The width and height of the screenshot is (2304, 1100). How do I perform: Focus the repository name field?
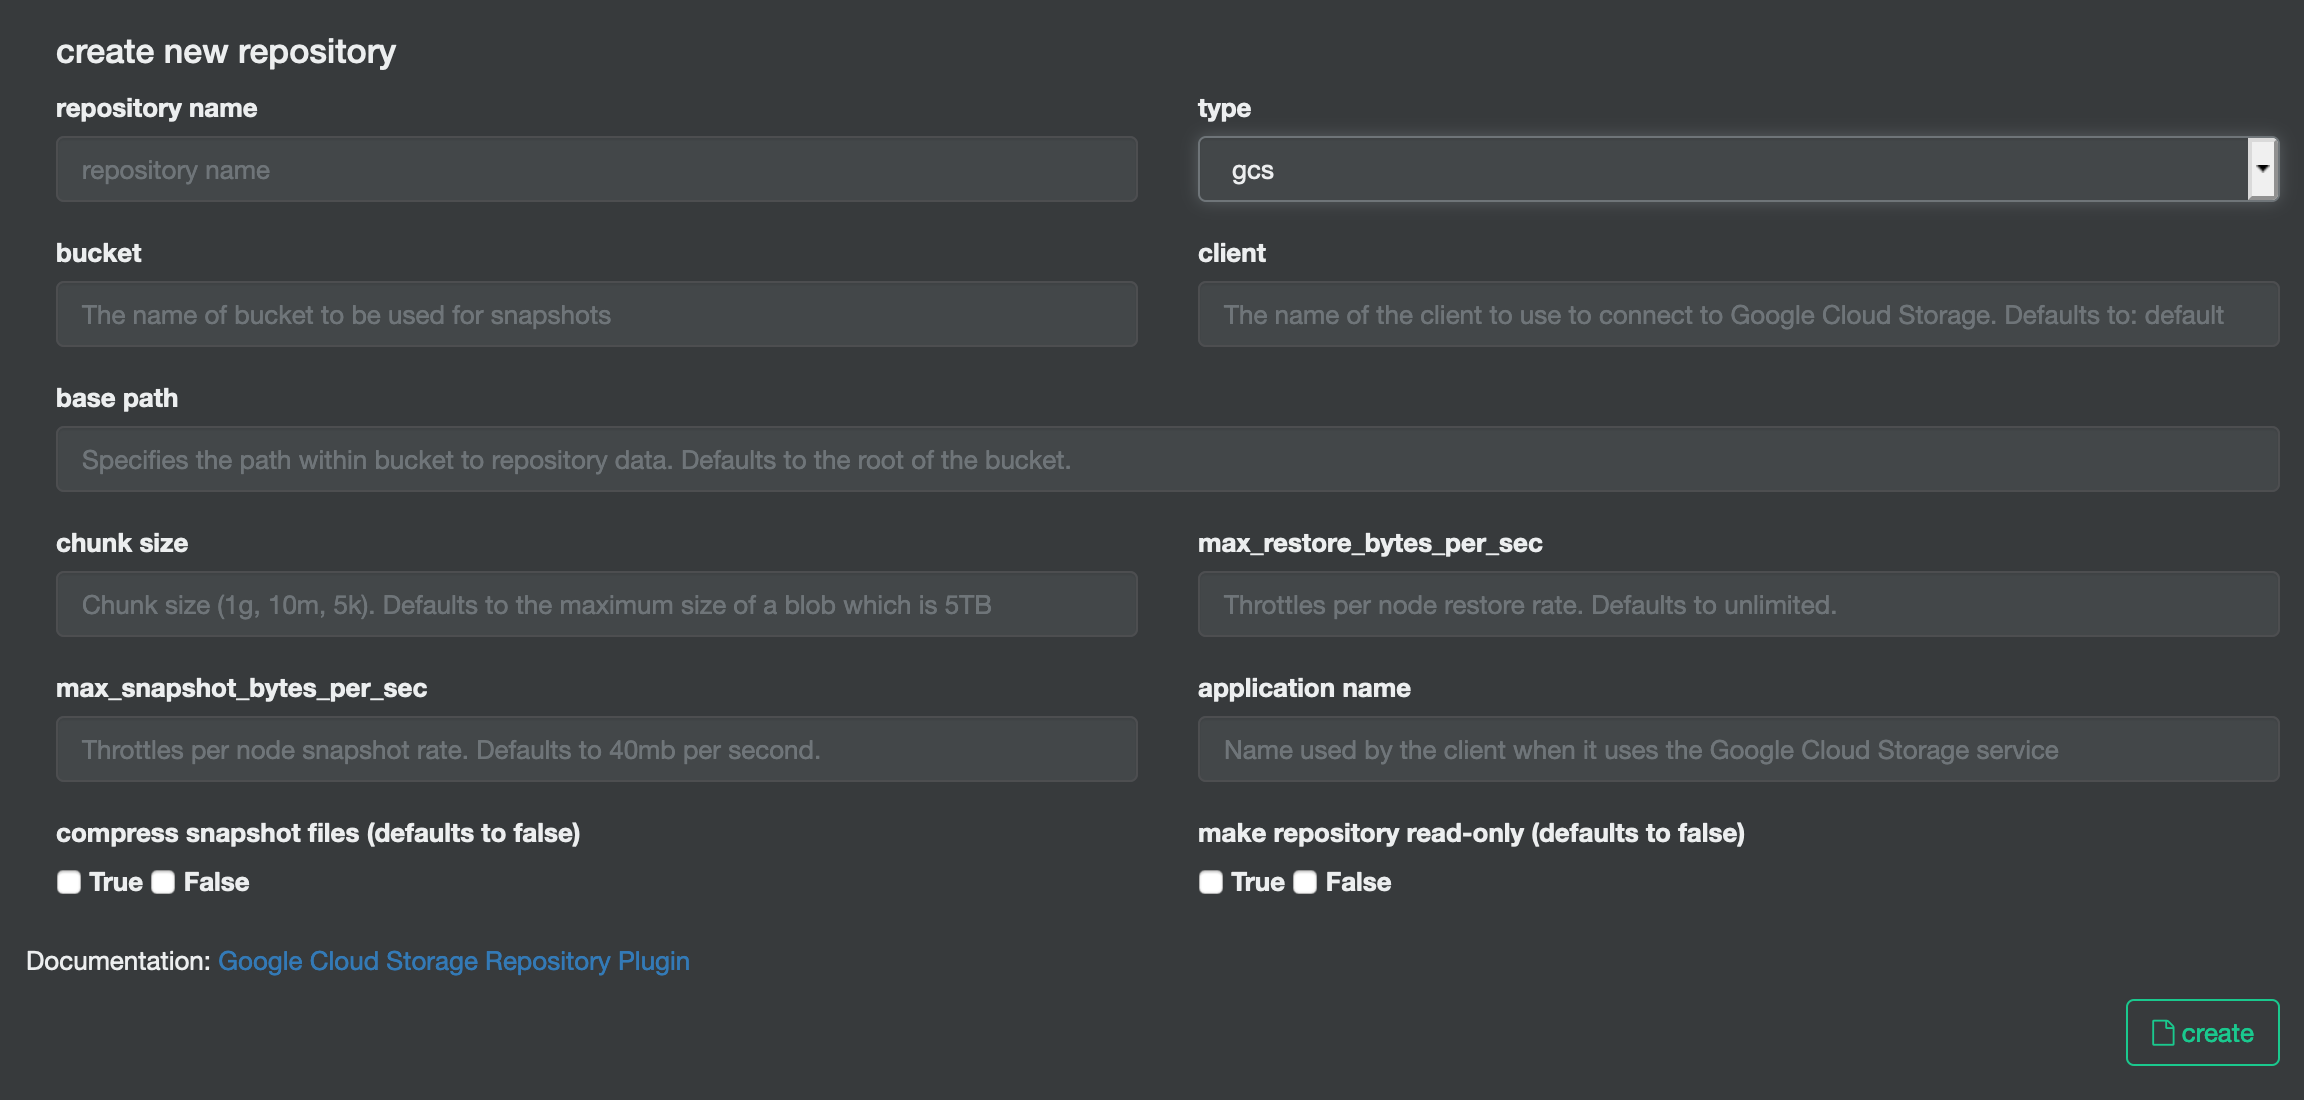click(x=596, y=170)
